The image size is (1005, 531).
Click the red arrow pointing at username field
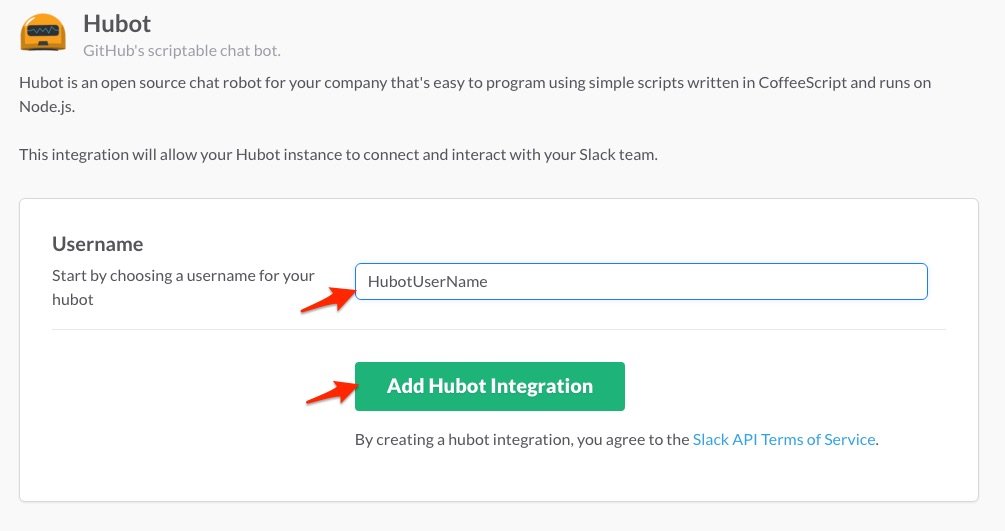326,299
